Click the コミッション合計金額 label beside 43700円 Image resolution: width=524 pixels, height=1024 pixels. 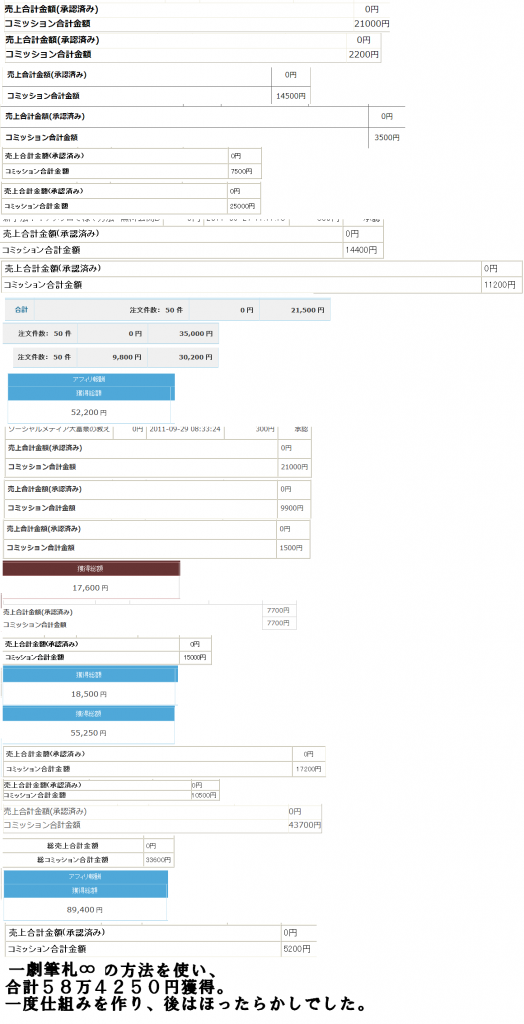42,825
